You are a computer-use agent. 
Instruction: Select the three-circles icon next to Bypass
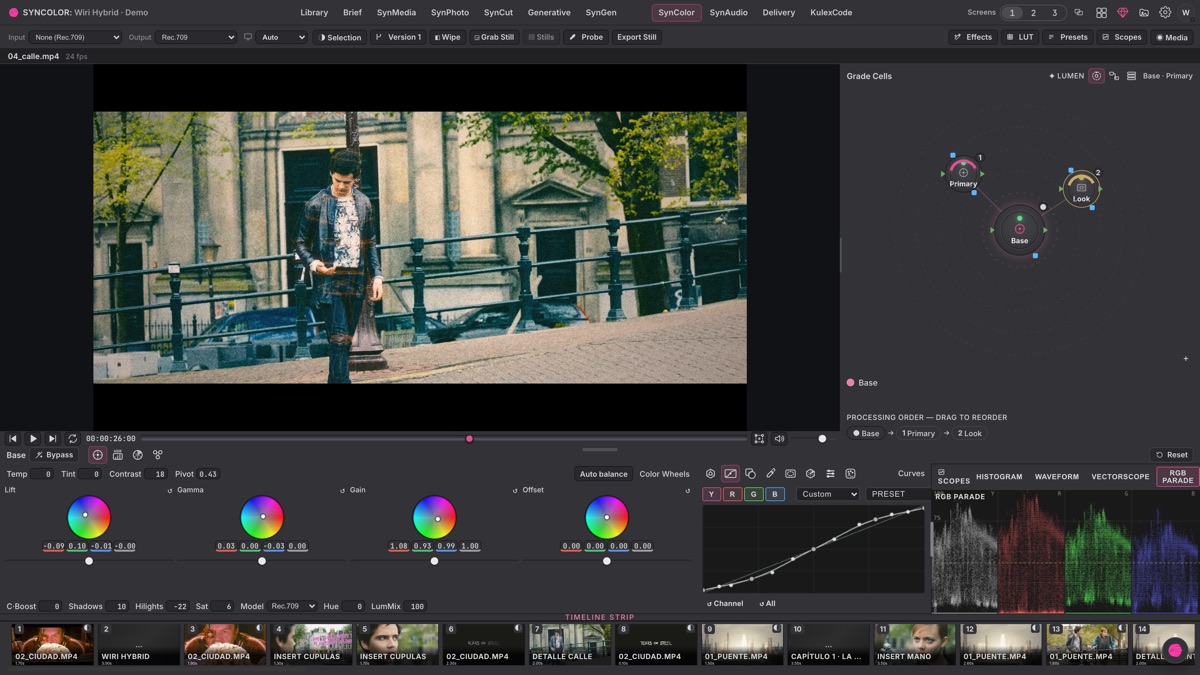[157, 455]
